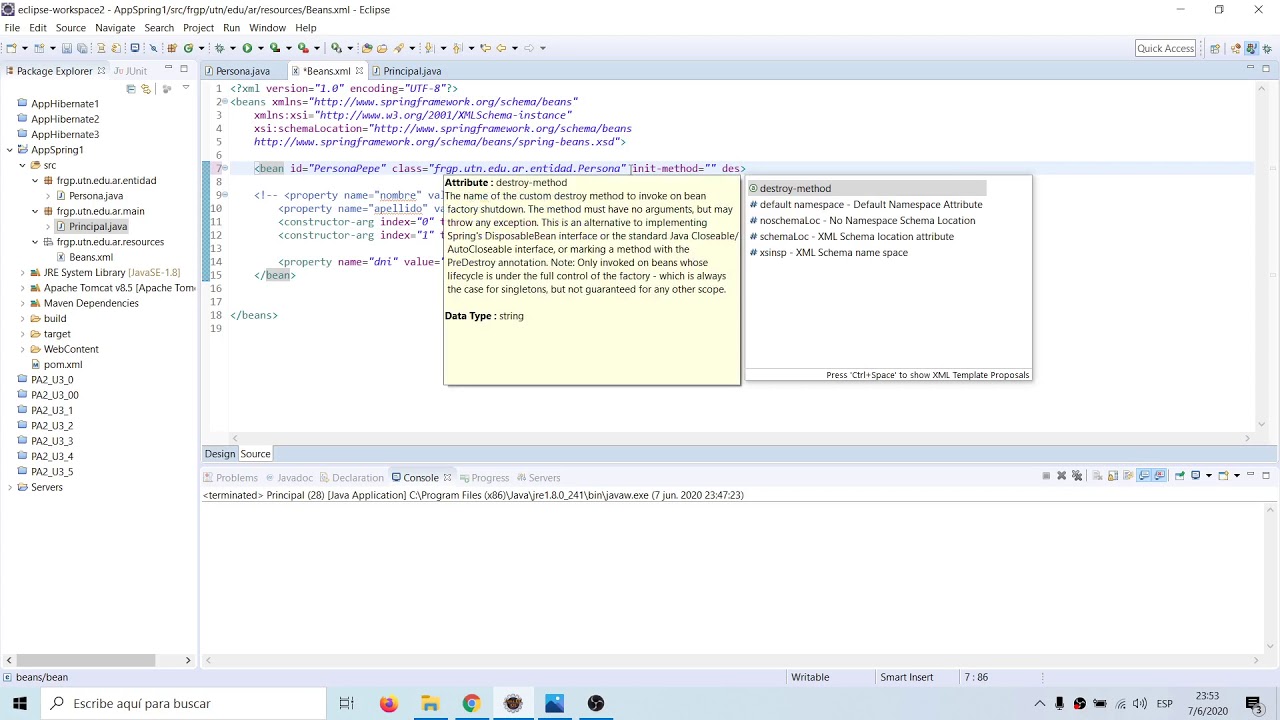Select the noschemaLoc proposal
This screenshot has height=720, width=1280.
(x=862, y=221)
